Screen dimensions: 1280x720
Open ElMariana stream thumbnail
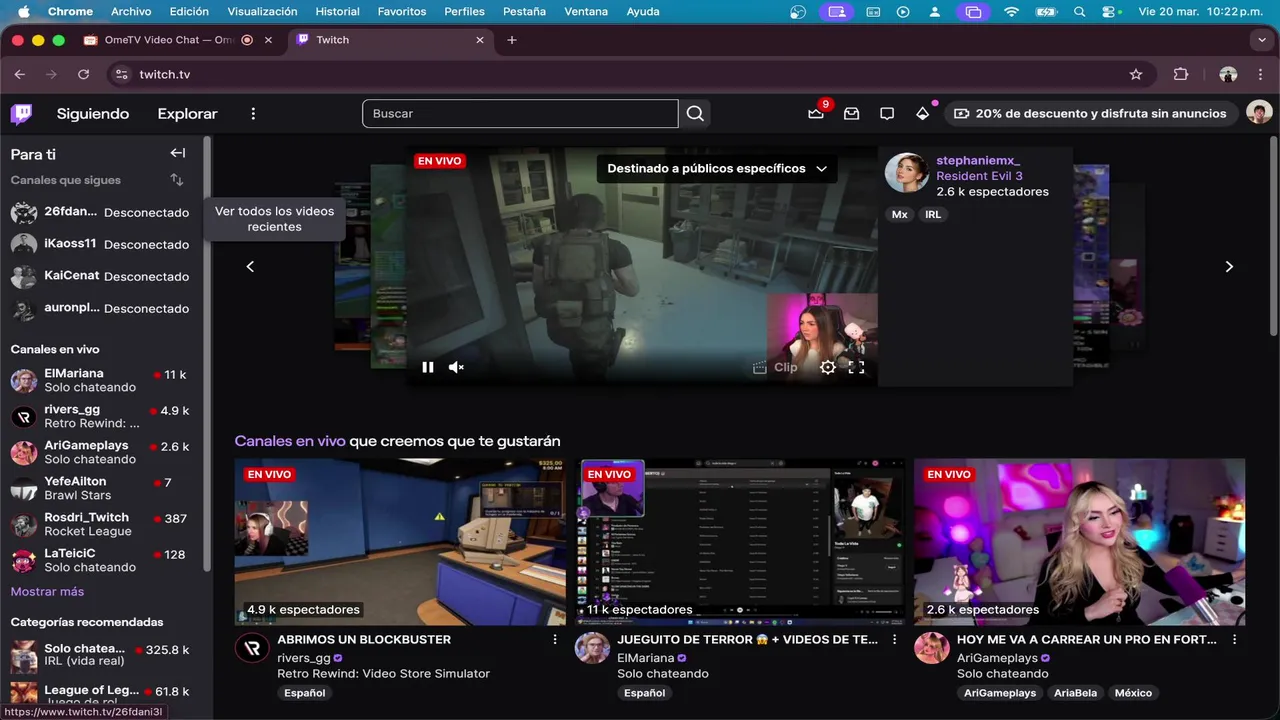[x=742, y=542]
